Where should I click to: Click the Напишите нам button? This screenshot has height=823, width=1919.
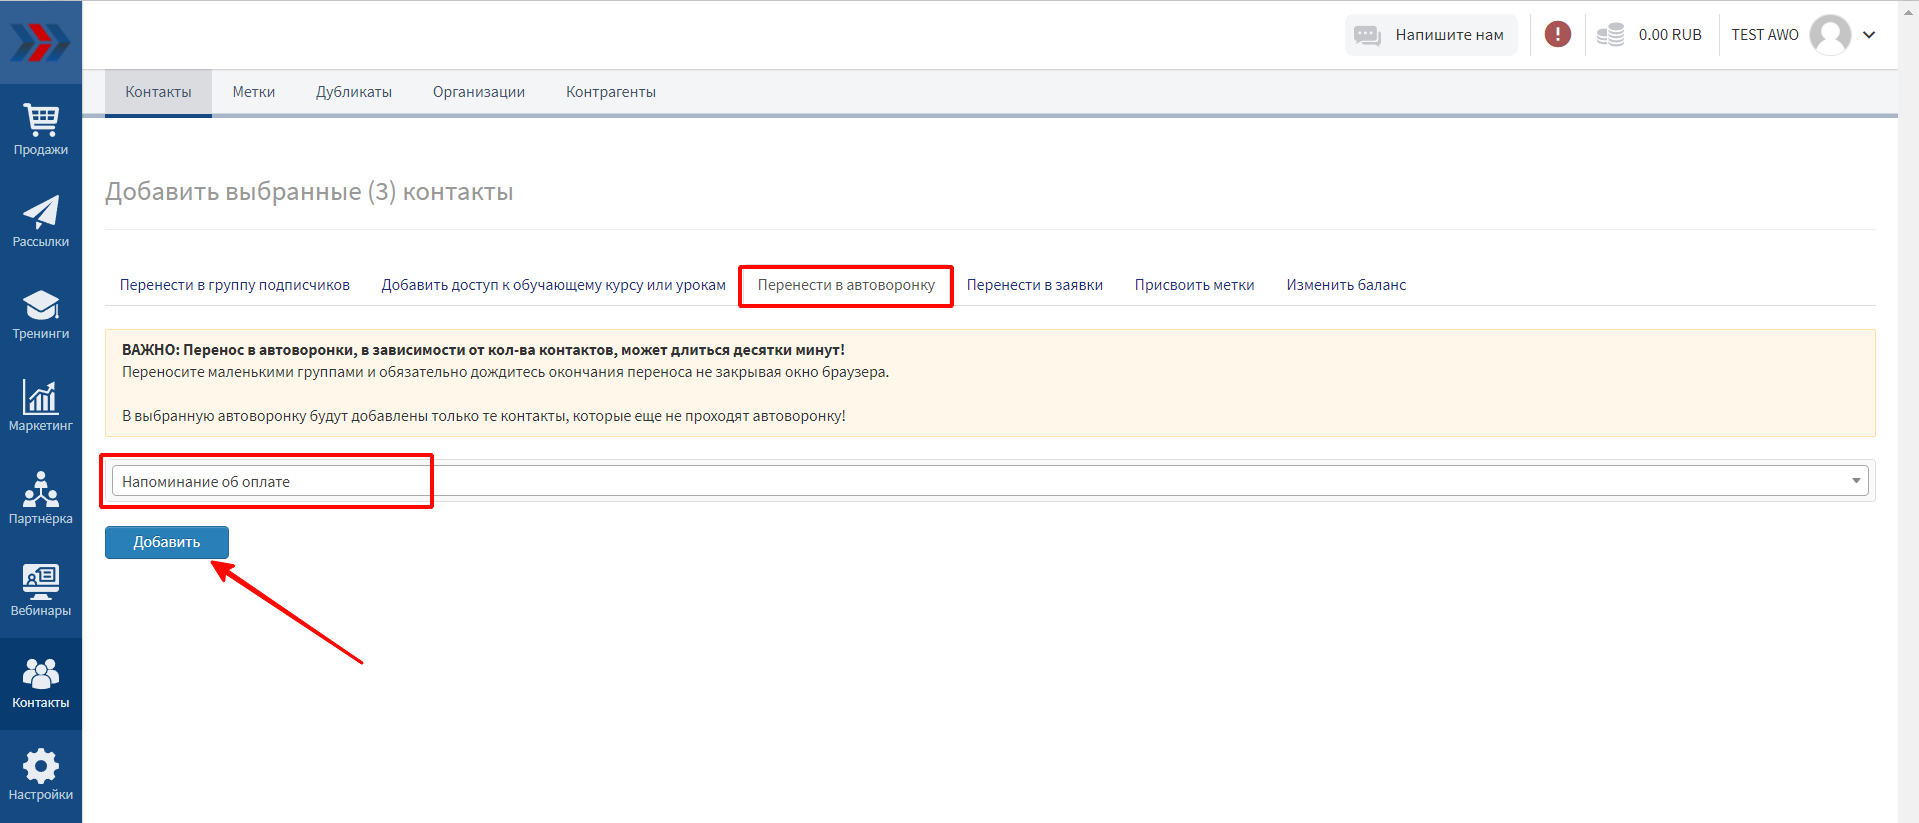click(x=1431, y=35)
